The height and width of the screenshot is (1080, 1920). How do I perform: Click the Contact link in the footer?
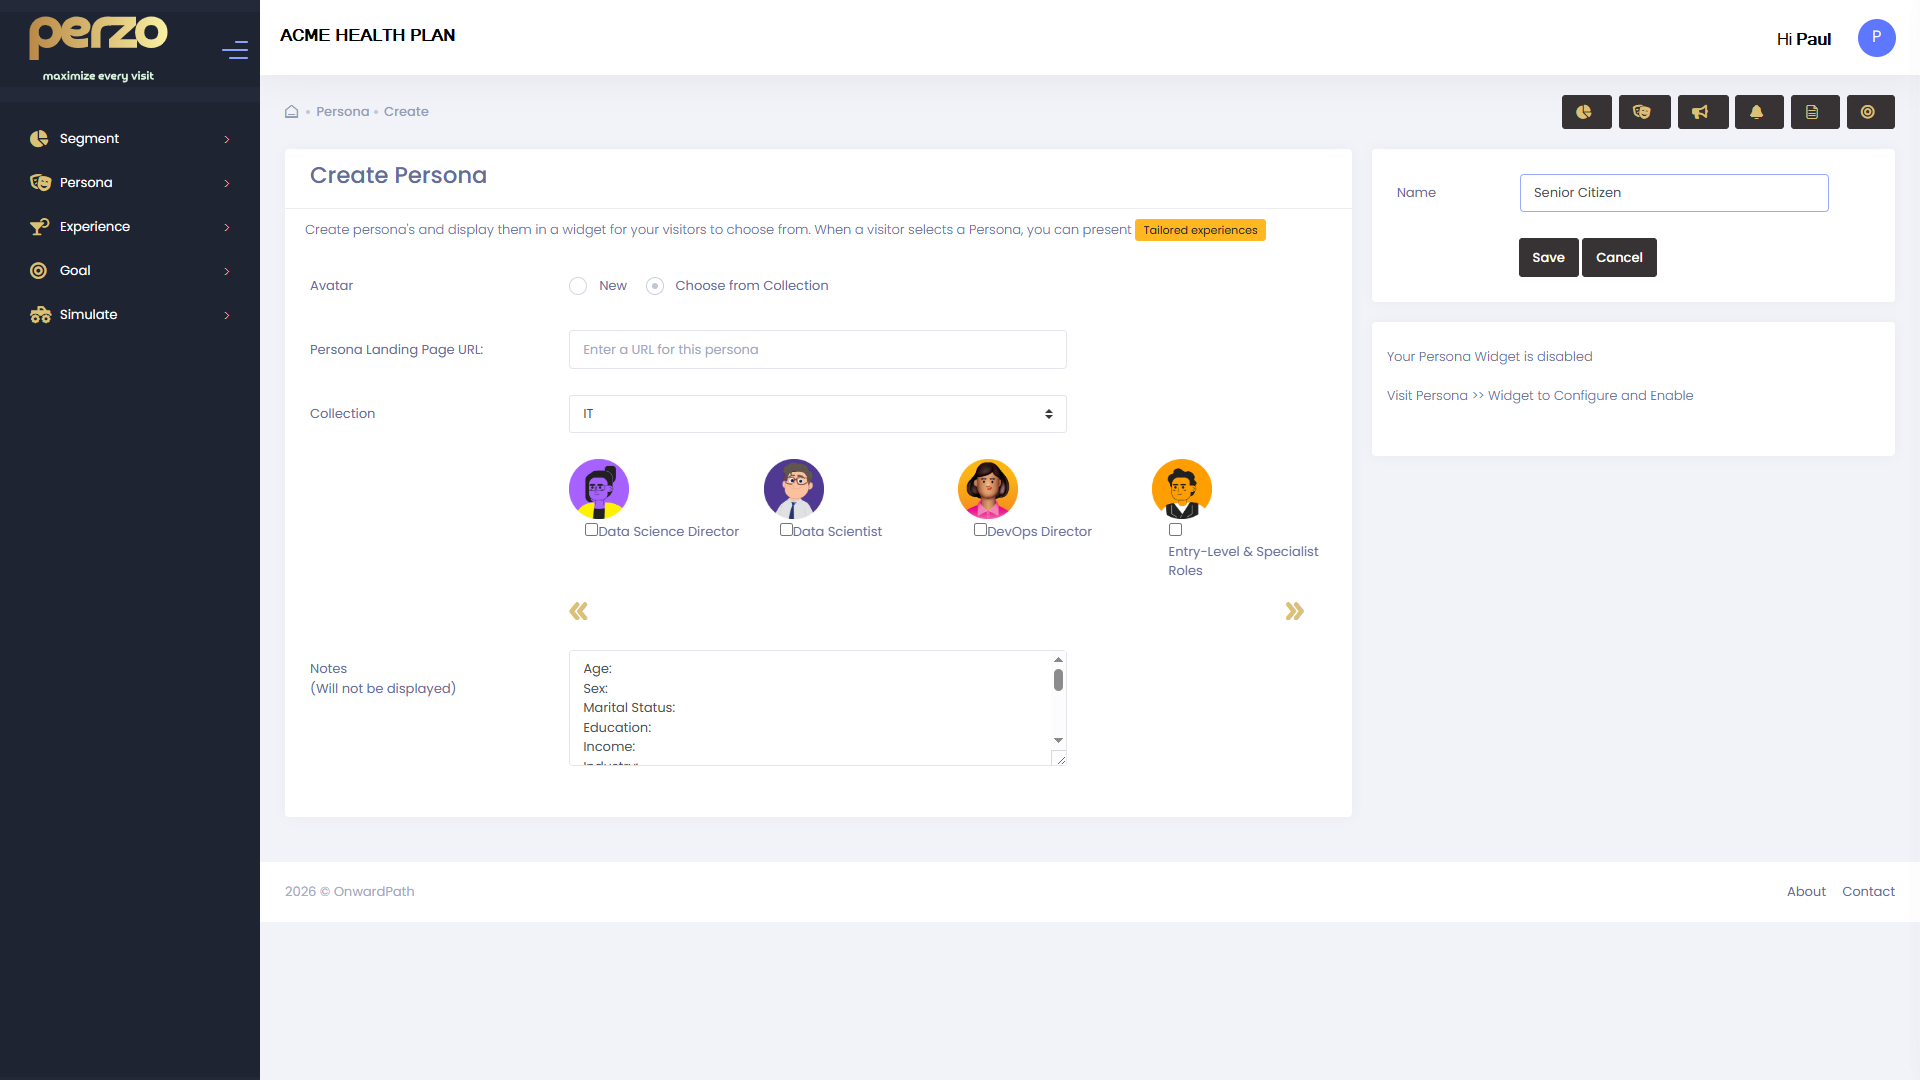pyautogui.click(x=1868, y=891)
